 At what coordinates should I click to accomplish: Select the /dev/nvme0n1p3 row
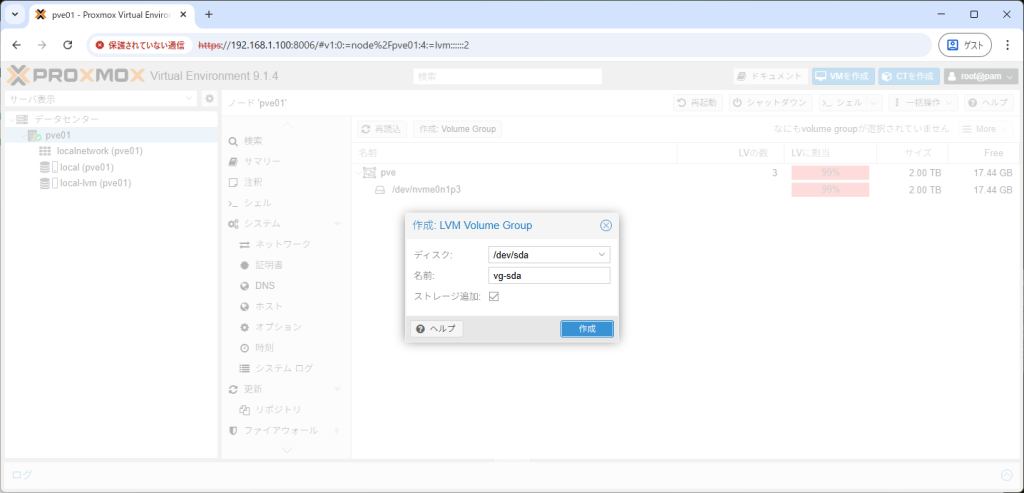pos(686,190)
